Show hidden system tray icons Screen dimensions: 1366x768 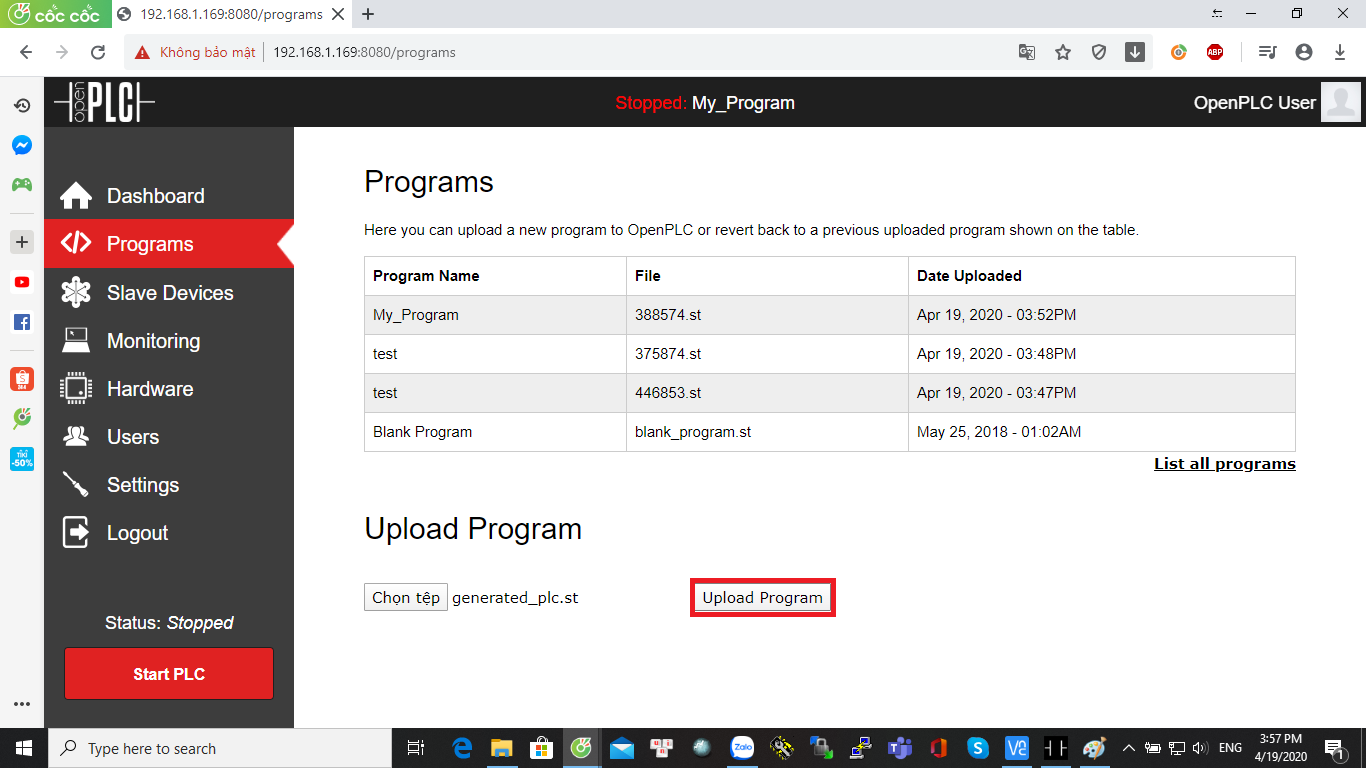point(1129,748)
